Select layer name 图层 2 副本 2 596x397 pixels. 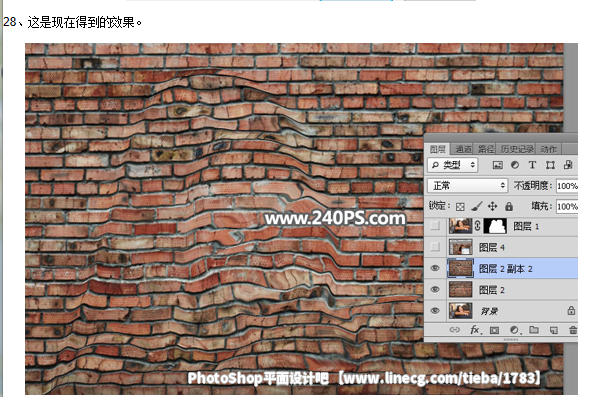[x=506, y=269]
